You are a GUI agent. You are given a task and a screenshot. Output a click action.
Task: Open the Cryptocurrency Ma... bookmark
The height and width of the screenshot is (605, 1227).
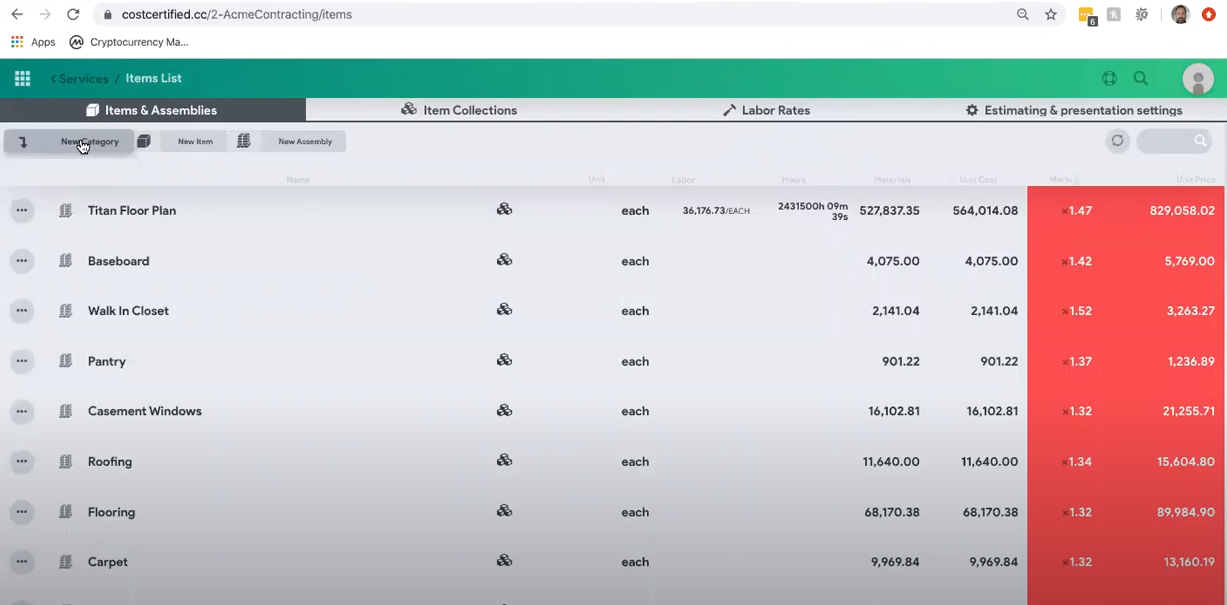[129, 42]
